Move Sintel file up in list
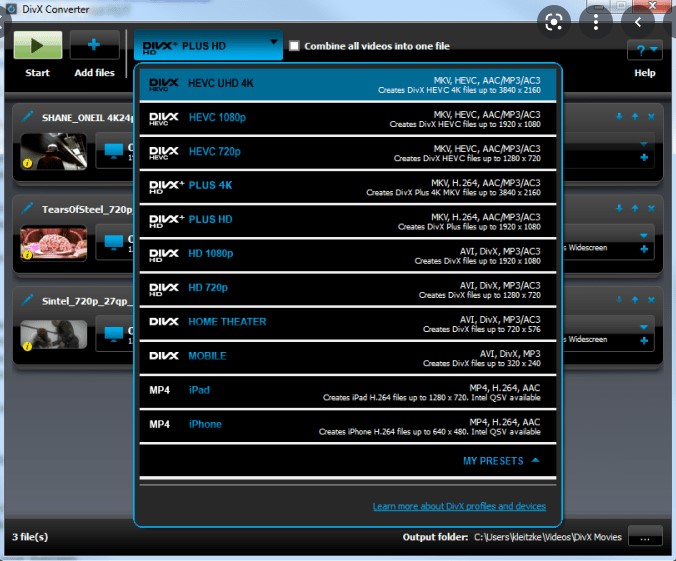676x561 pixels. click(635, 300)
